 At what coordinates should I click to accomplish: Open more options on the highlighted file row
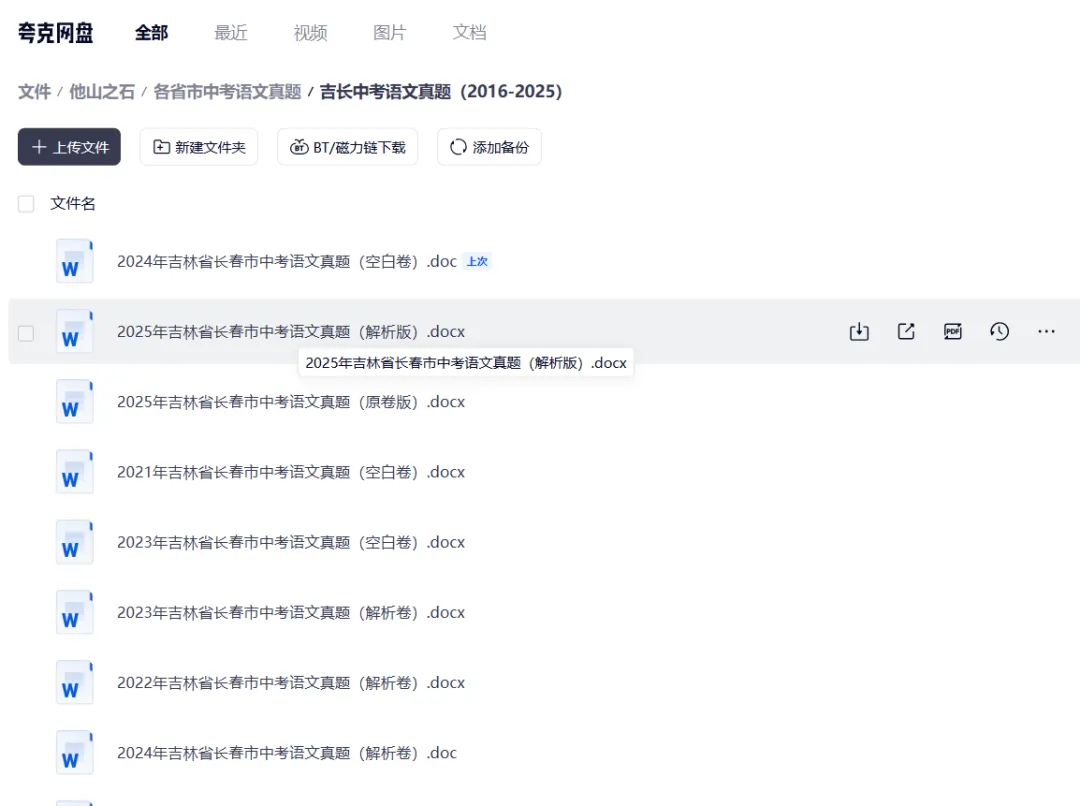point(1046,331)
